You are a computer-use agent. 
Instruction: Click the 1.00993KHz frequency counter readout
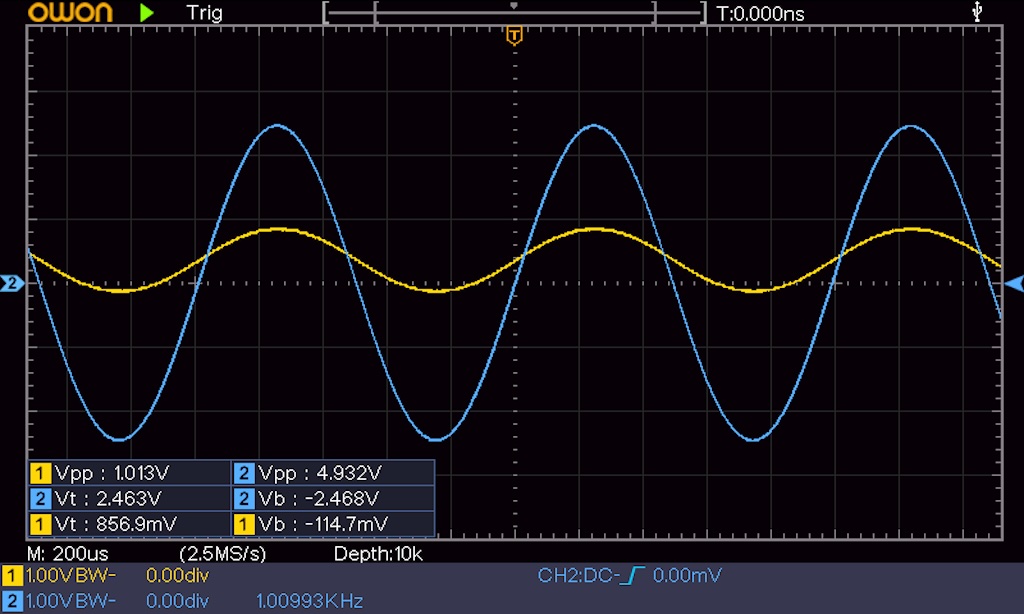click(309, 600)
